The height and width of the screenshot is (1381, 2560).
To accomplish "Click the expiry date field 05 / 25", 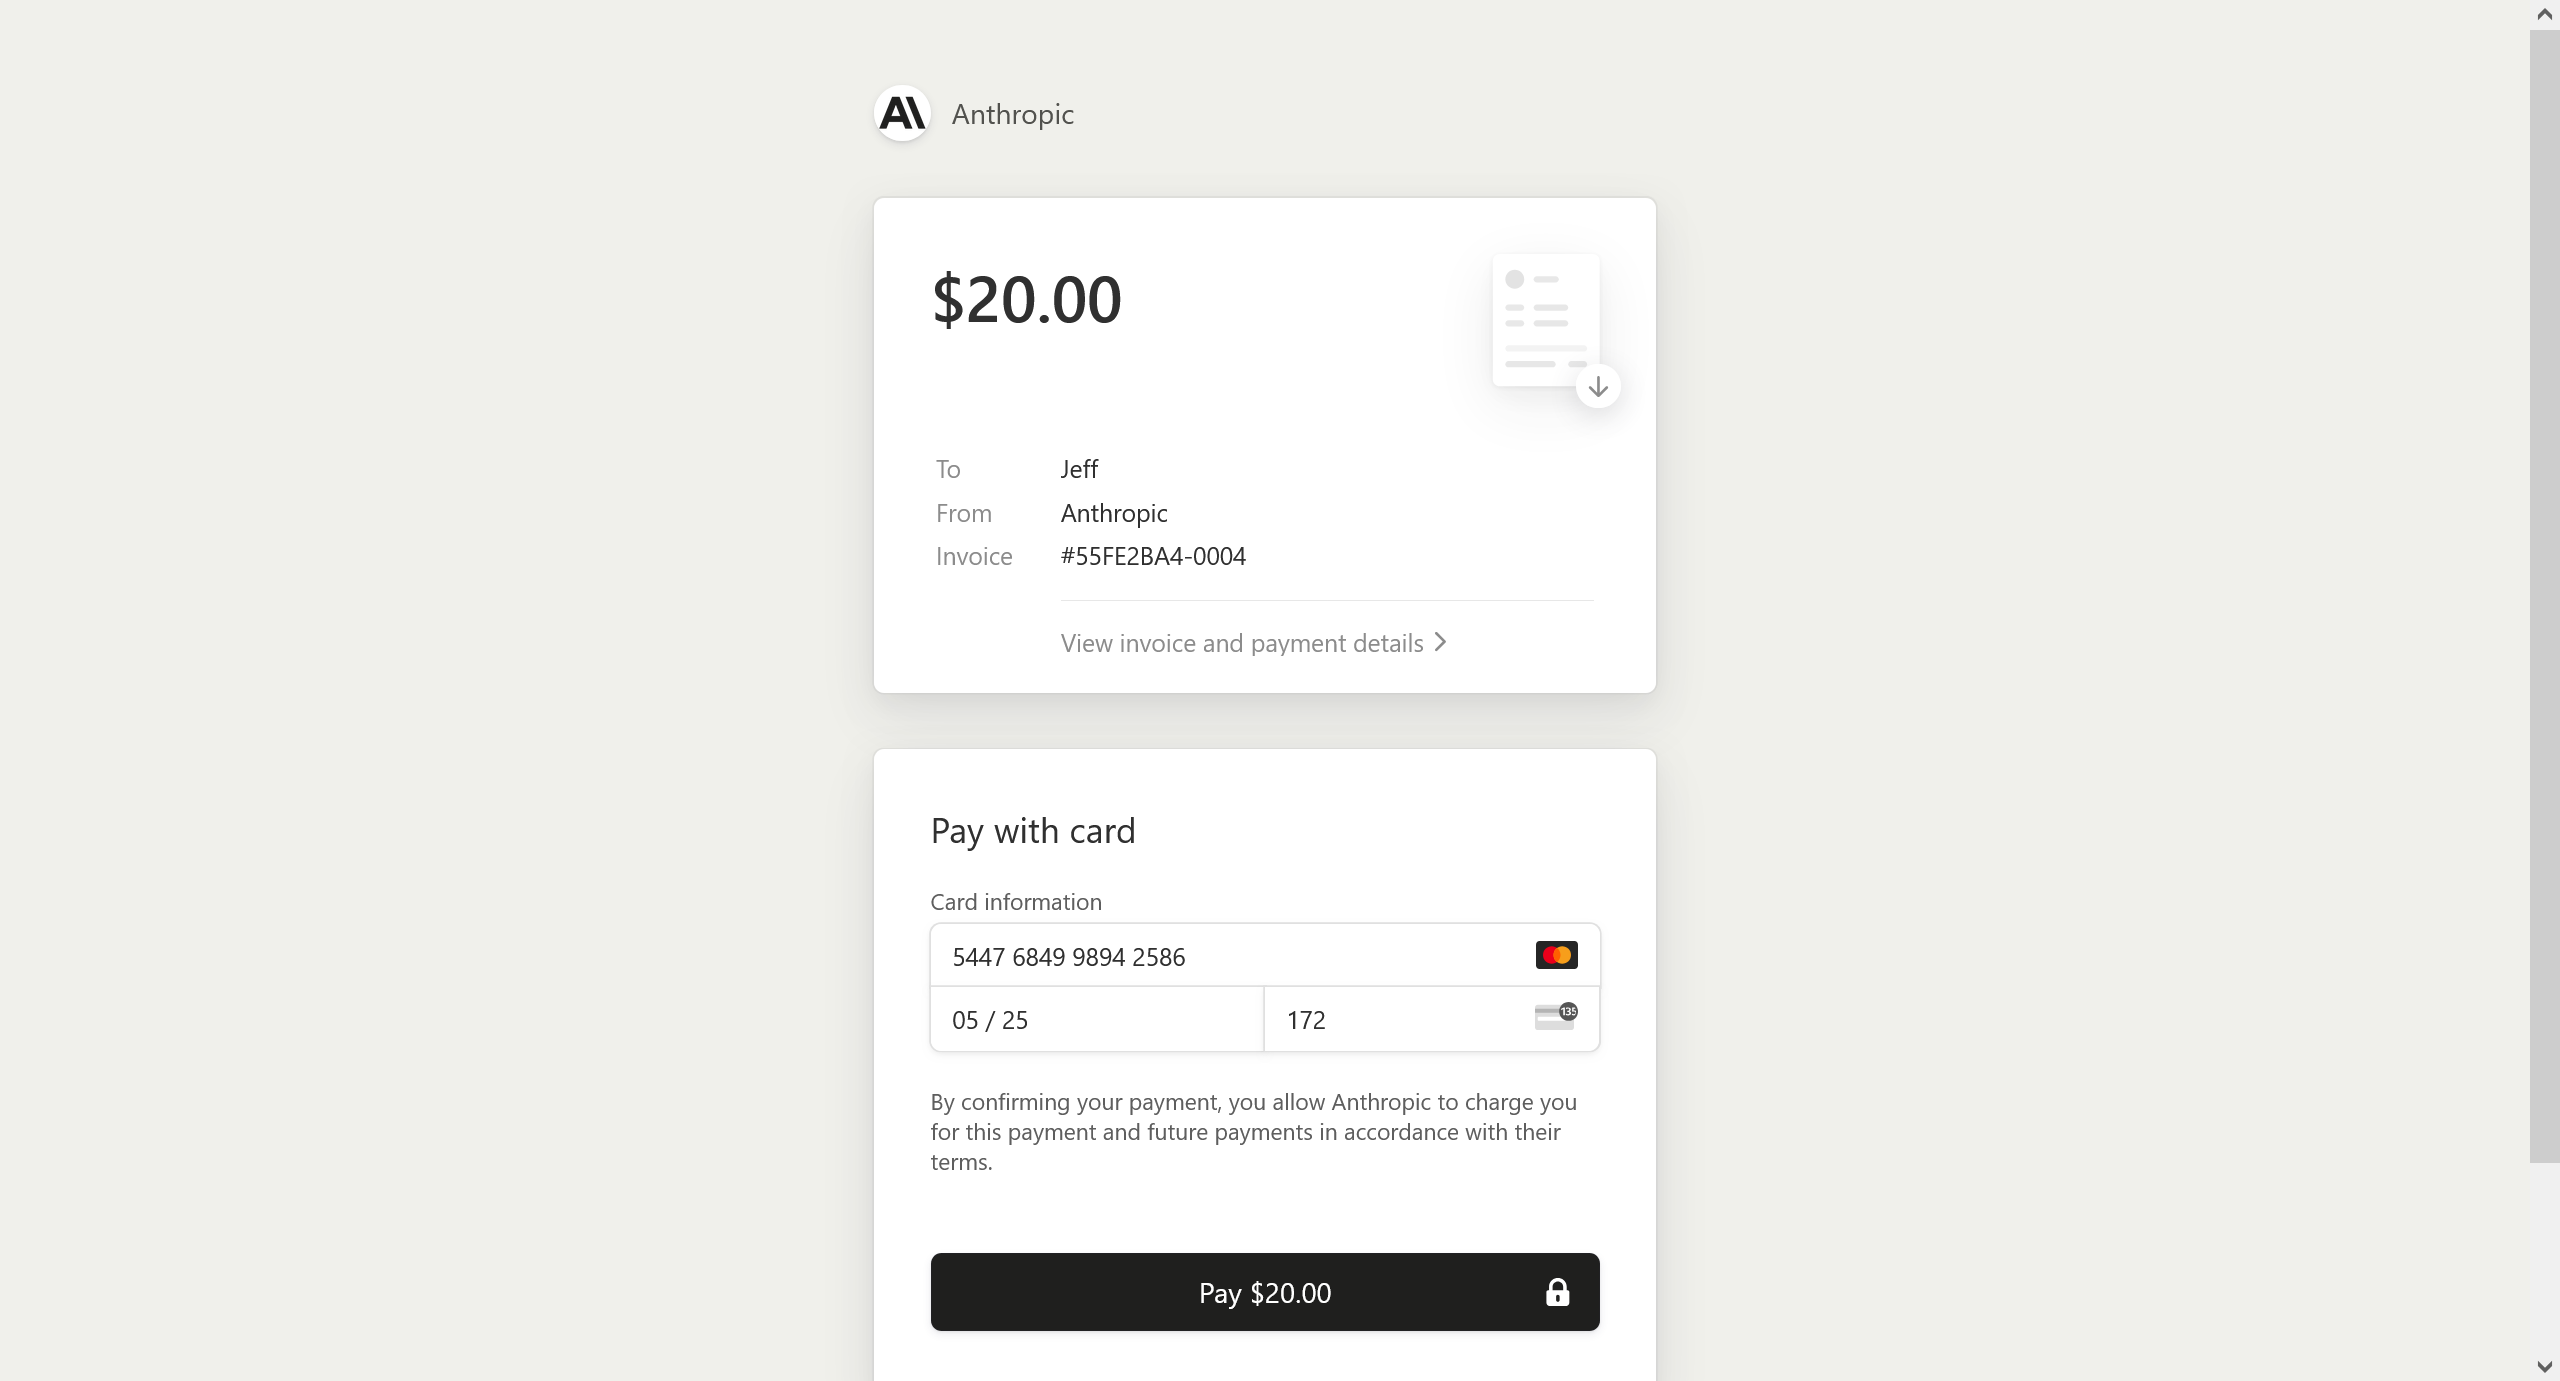I will tap(1096, 1019).
